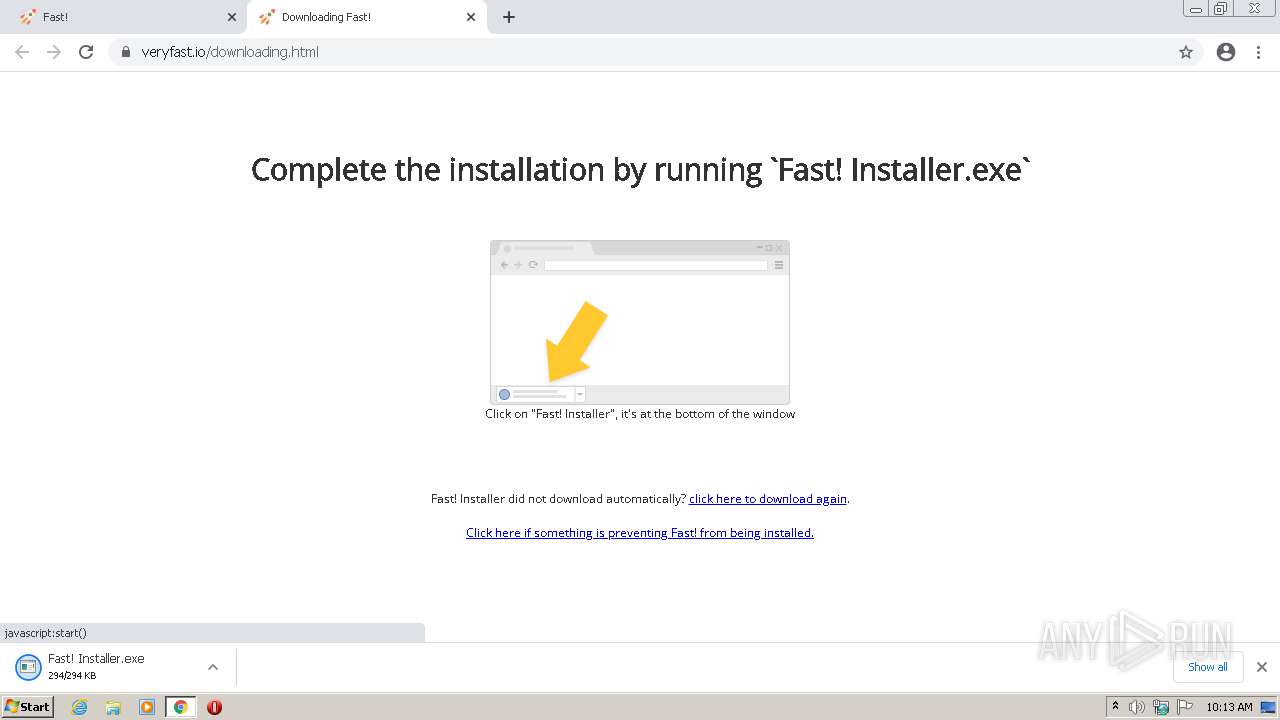Select the 'Complete the installation' heading text
The width and height of the screenshot is (1280, 720).
[640, 170]
